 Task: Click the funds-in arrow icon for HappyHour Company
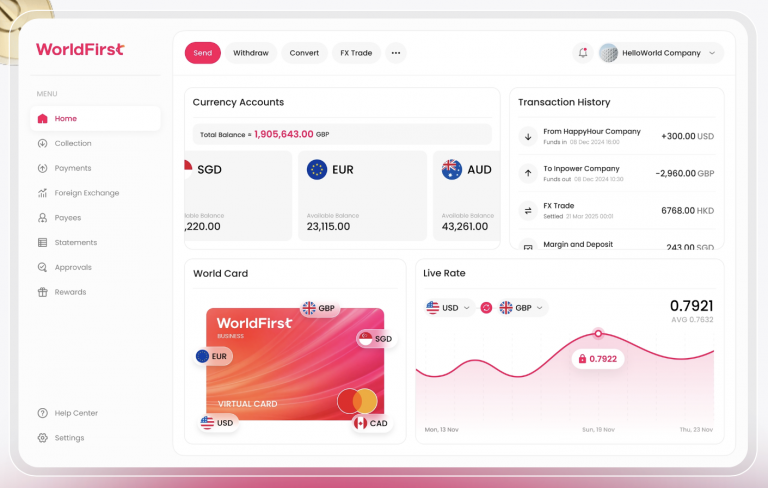click(x=528, y=136)
